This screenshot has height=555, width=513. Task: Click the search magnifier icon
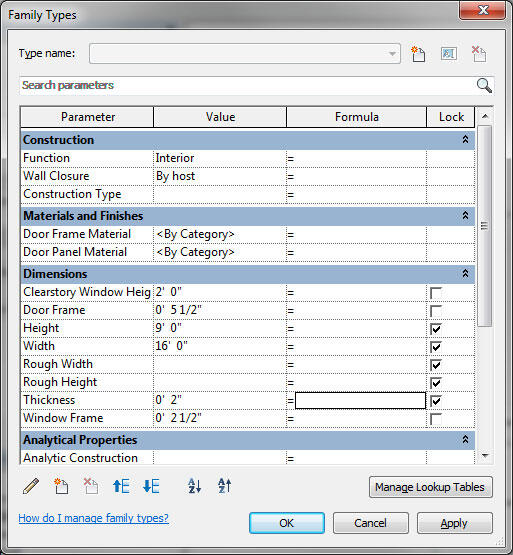coord(484,85)
